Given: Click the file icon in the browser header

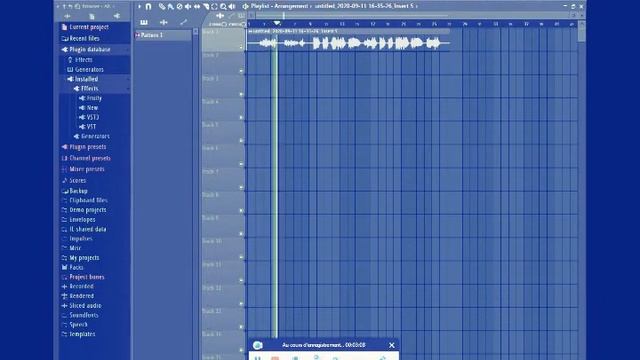Looking at the screenshot, I should 92,16.
